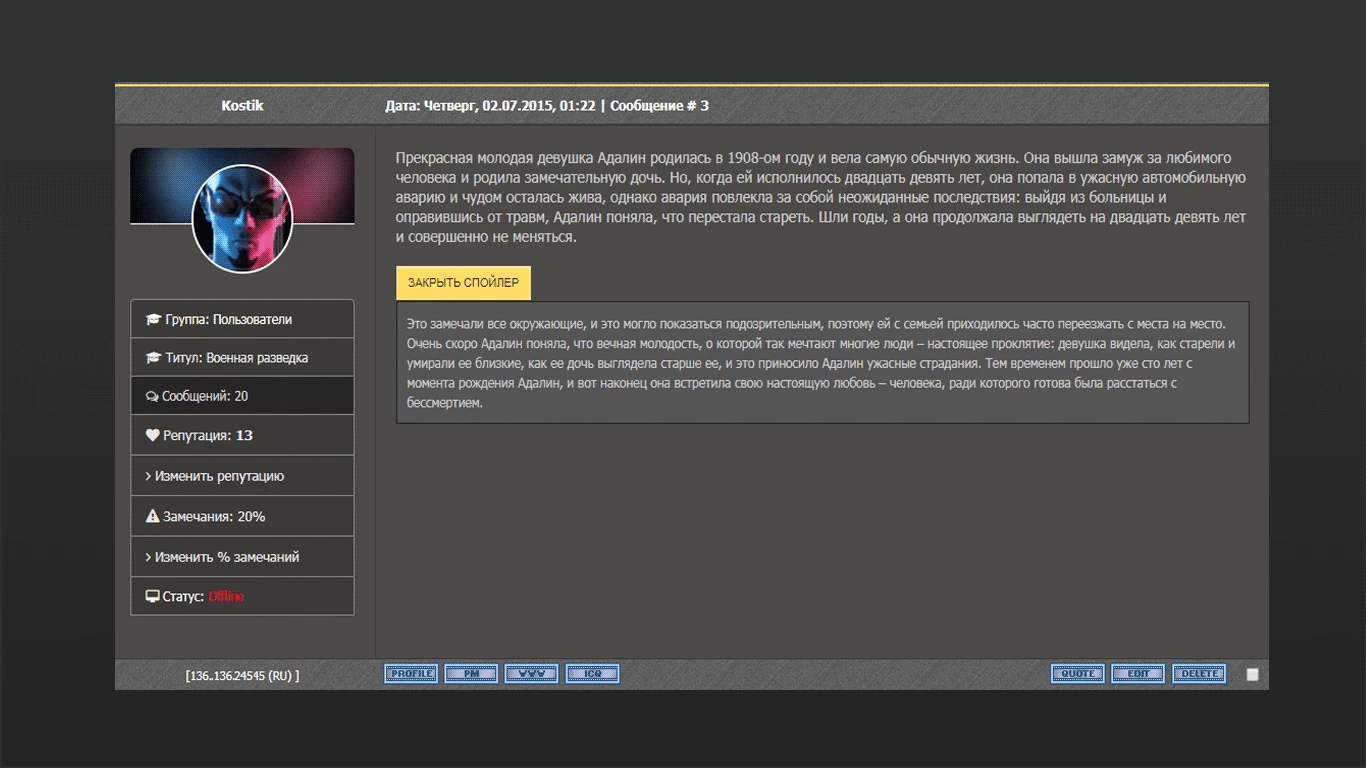This screenshot has width=1366, height=768.
Task: Click the heart icon beside Репутация
Action: click(152, 435)
